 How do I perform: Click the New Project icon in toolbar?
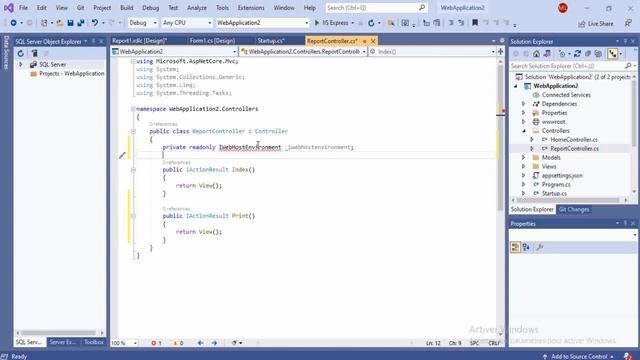(x=44, y=23)
